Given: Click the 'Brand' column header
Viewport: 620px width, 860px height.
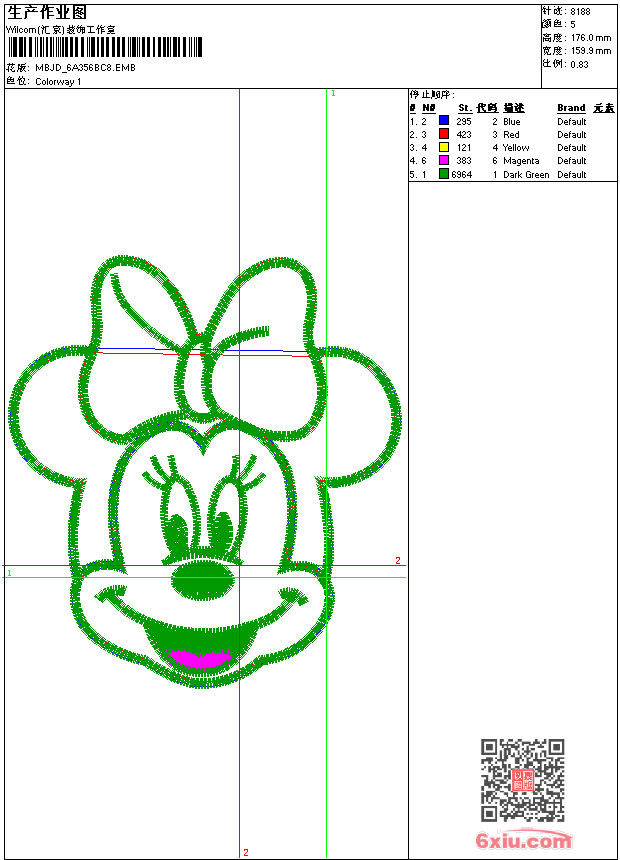Looking at the screenshot, I should 571,108.
